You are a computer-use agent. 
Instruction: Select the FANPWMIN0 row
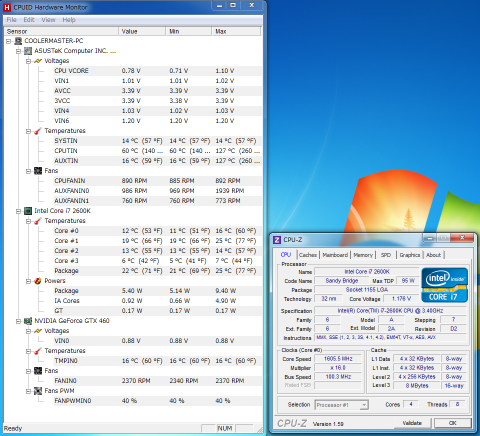tap(157, 401)
